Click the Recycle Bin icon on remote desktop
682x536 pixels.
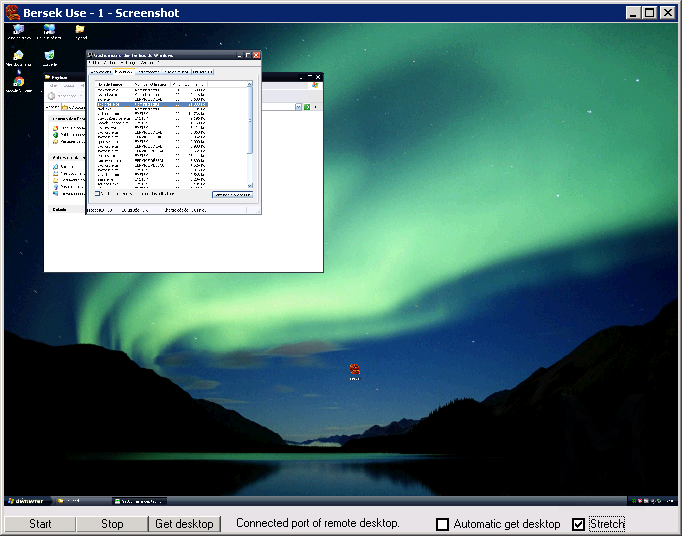coord(49,57)
